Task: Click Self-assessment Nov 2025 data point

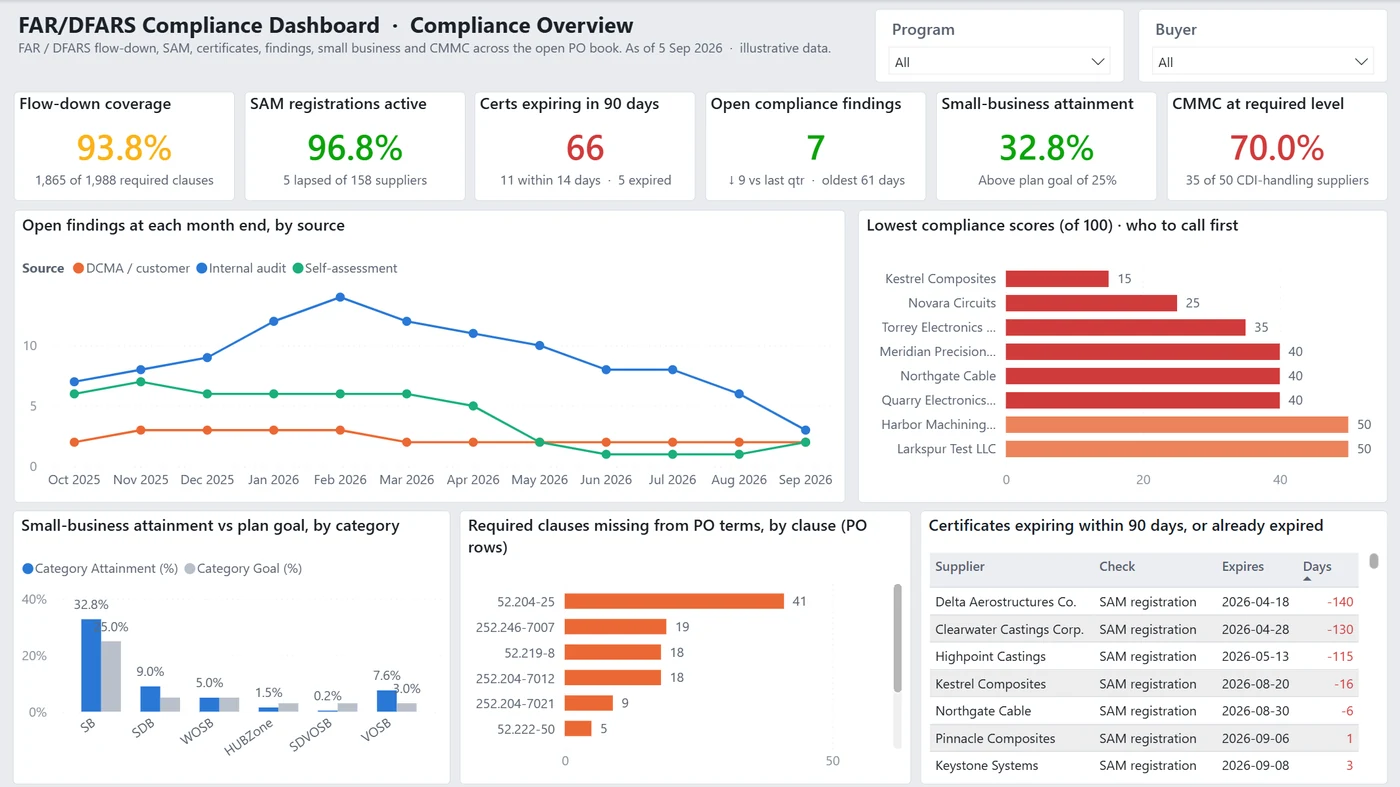Action: pyautogui.click(x=141, y=382)
